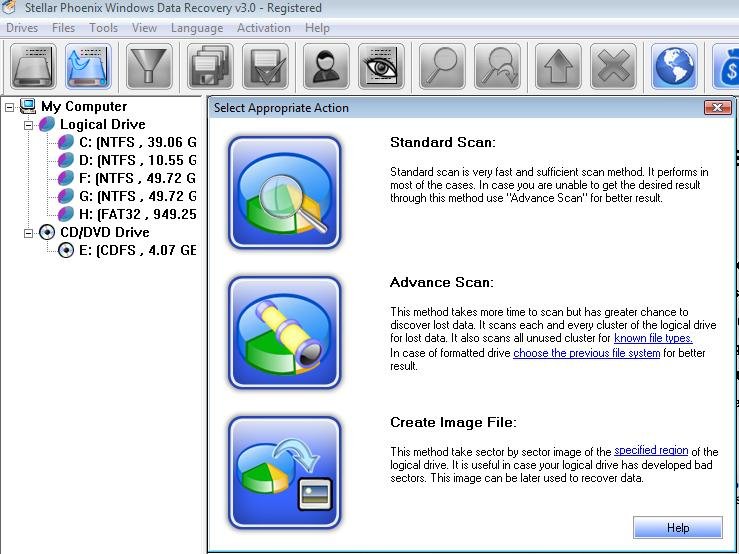Click the 'specified region' link
Viewport: 739px width, 554px height.
pos(651,450)
